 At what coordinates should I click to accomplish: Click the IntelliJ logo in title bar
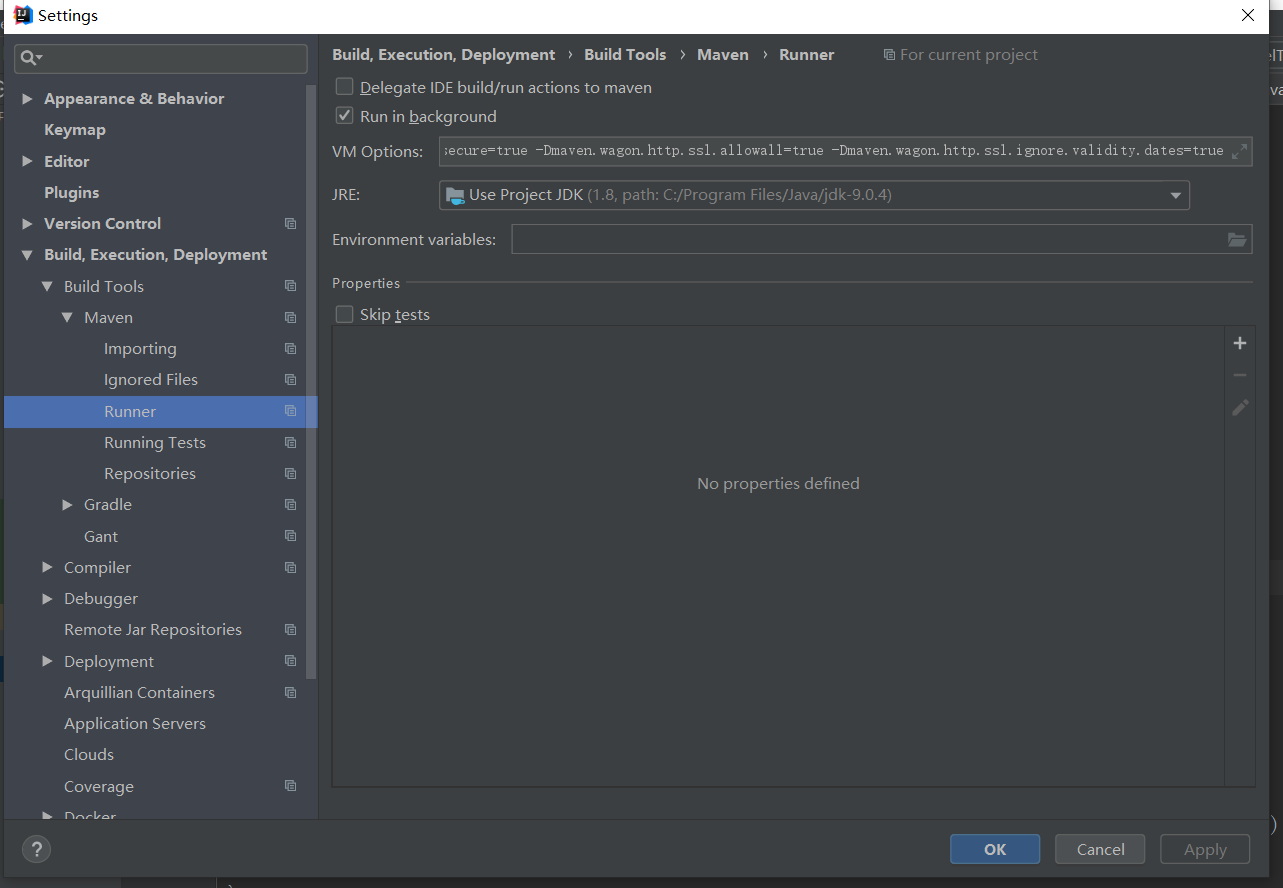click(x=23, y=15)
